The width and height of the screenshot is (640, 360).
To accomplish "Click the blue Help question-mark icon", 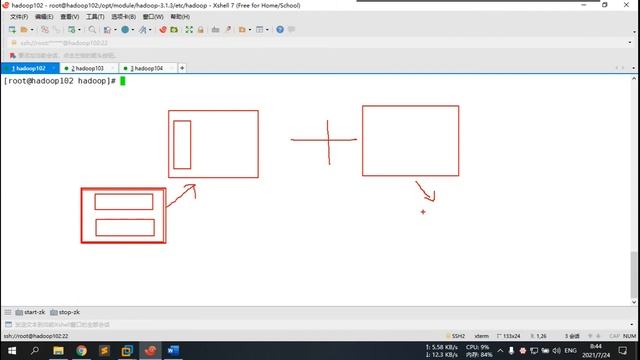I will (280, 29).
